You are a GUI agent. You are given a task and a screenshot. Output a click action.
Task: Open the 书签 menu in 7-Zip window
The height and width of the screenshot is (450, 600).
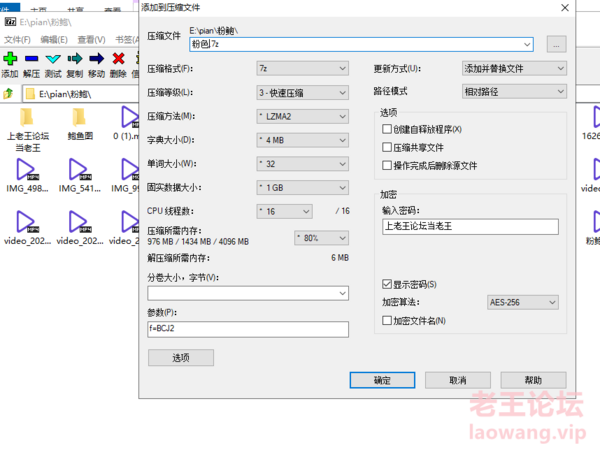click(127, 40)
